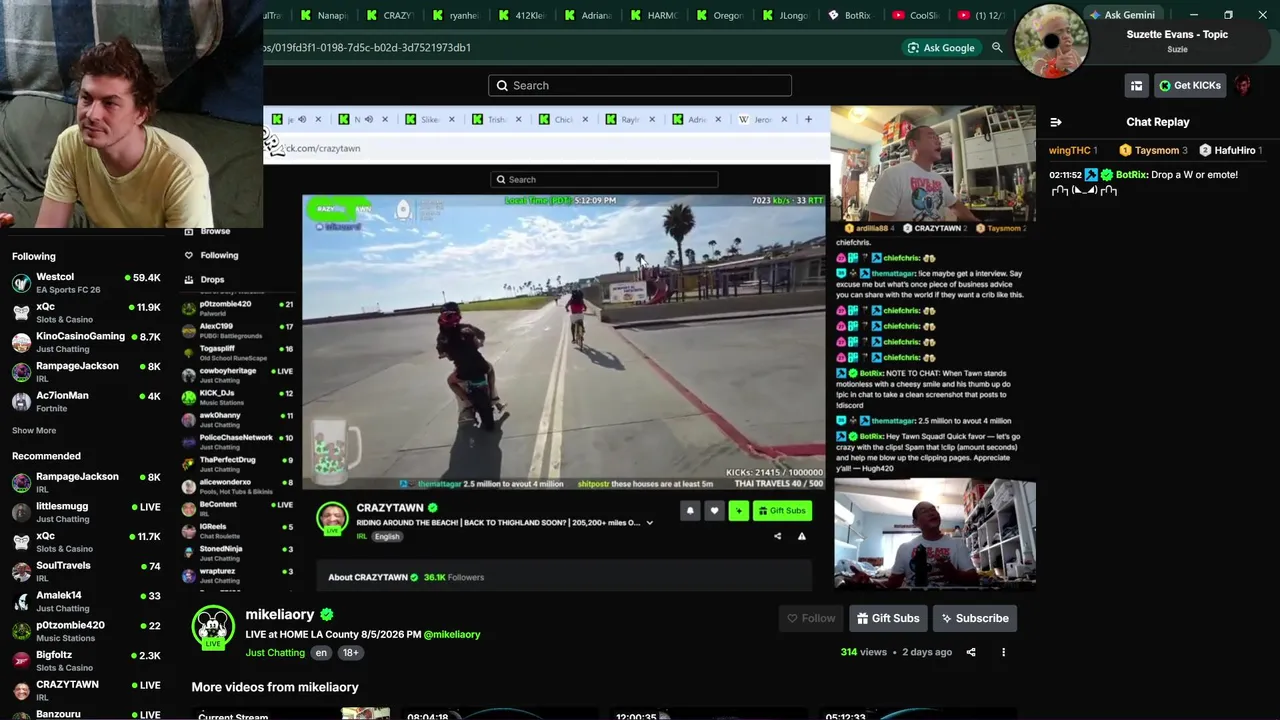Open the video thumbnail with duration 12:00:35

(707, 713)
